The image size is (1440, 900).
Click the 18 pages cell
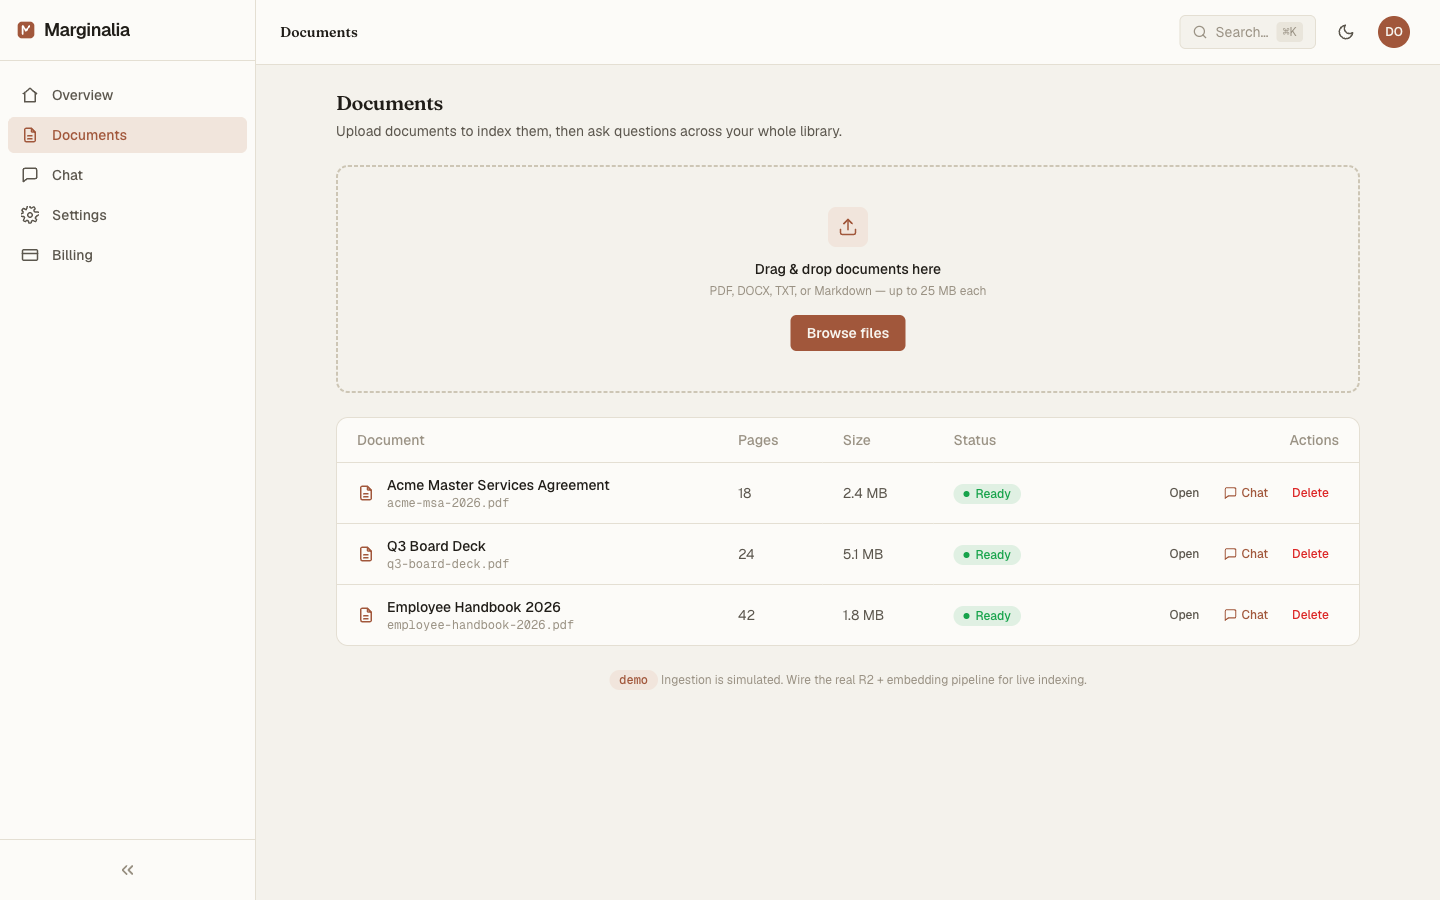[x=745, y=493]
